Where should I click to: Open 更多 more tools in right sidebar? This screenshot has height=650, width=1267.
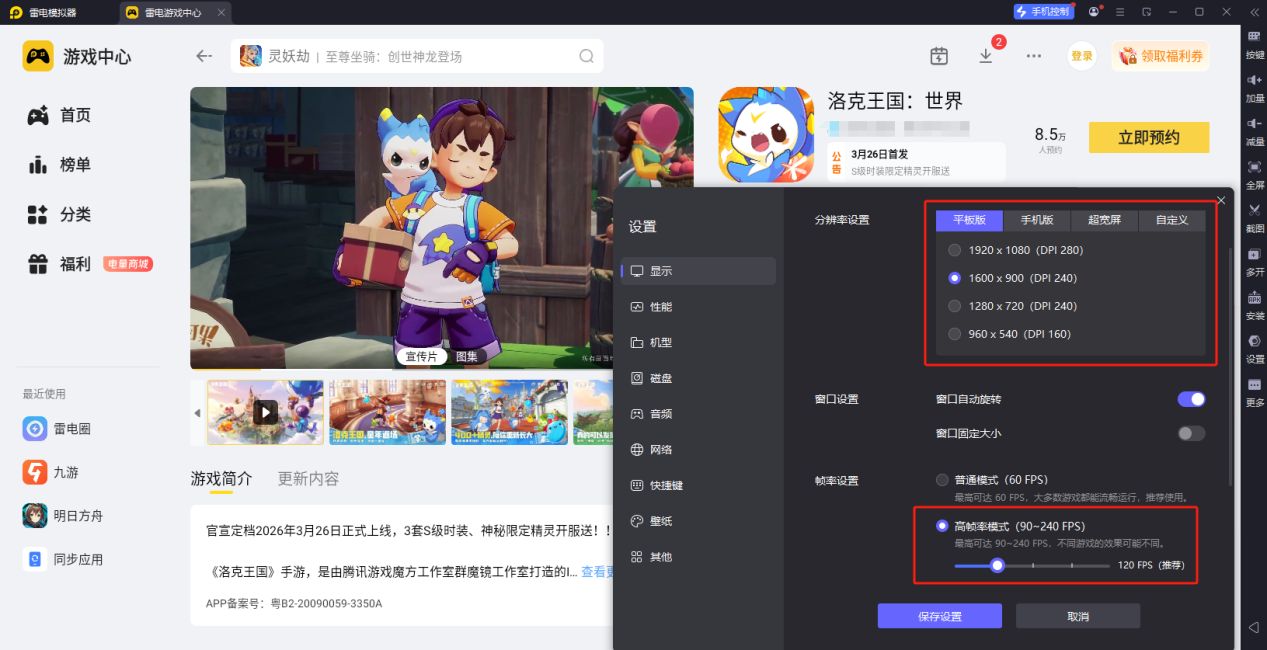click(x=1254, y=392)
